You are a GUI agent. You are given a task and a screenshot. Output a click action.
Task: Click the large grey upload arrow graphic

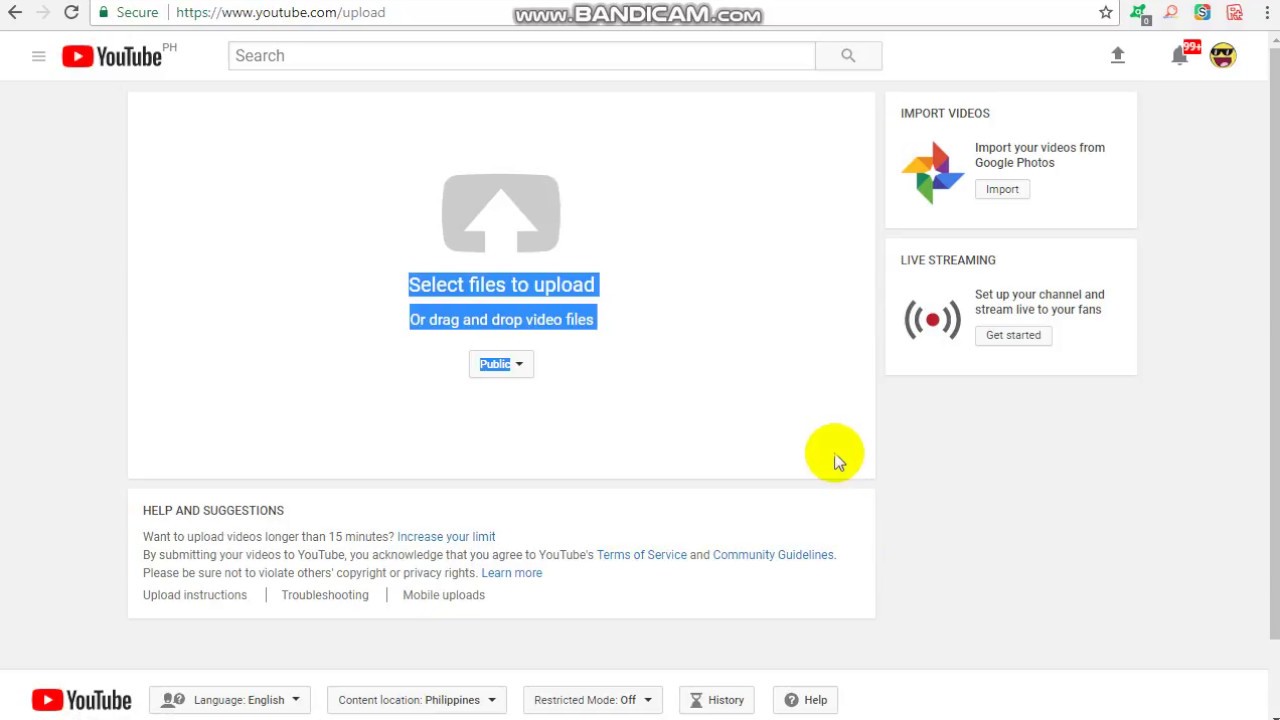[501, 213]
